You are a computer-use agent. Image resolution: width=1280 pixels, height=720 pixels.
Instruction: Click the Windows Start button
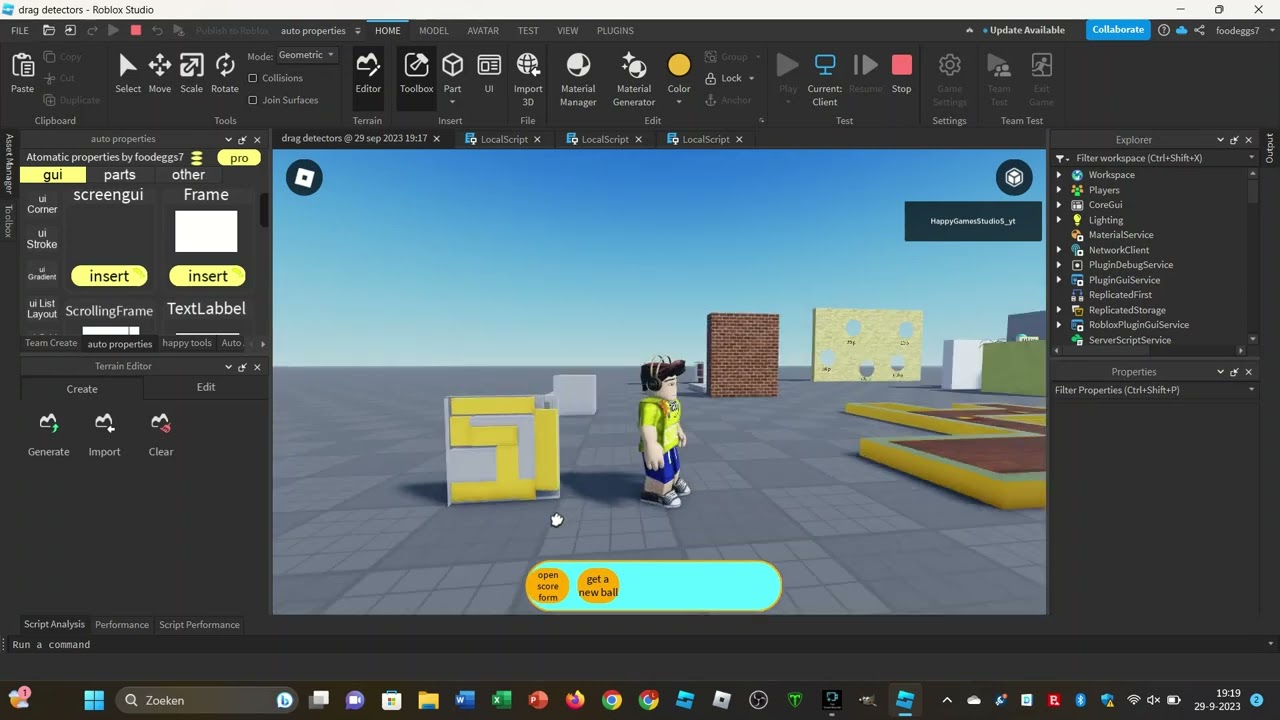pos(94,700)
